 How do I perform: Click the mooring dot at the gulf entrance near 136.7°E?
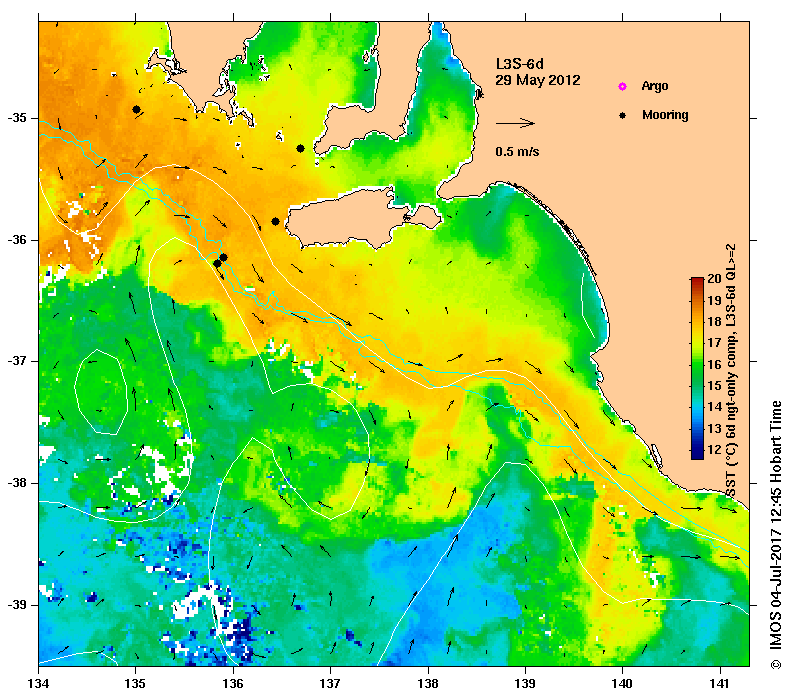point(300,148)
